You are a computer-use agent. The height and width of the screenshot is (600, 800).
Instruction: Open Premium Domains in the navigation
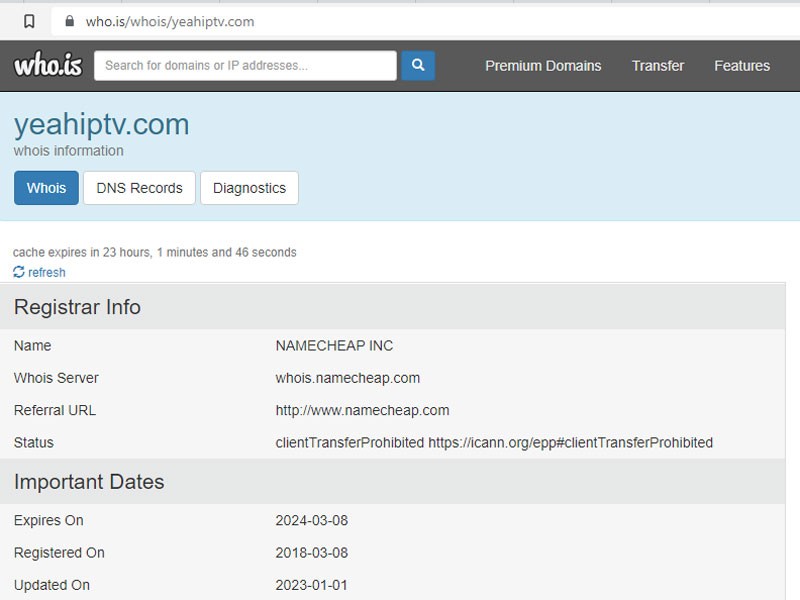(x=543, y=66)
